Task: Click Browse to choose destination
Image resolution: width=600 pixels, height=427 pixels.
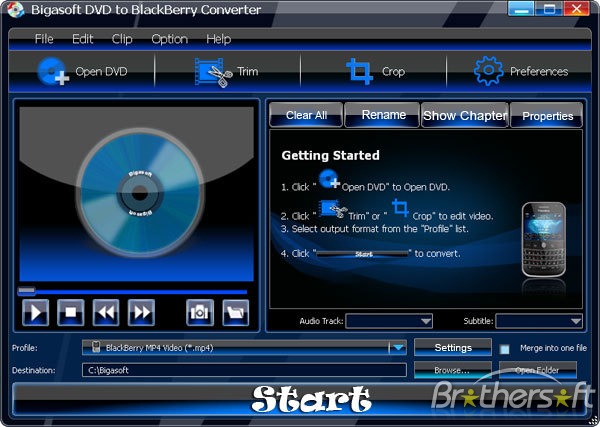Action: coord(453,370)
